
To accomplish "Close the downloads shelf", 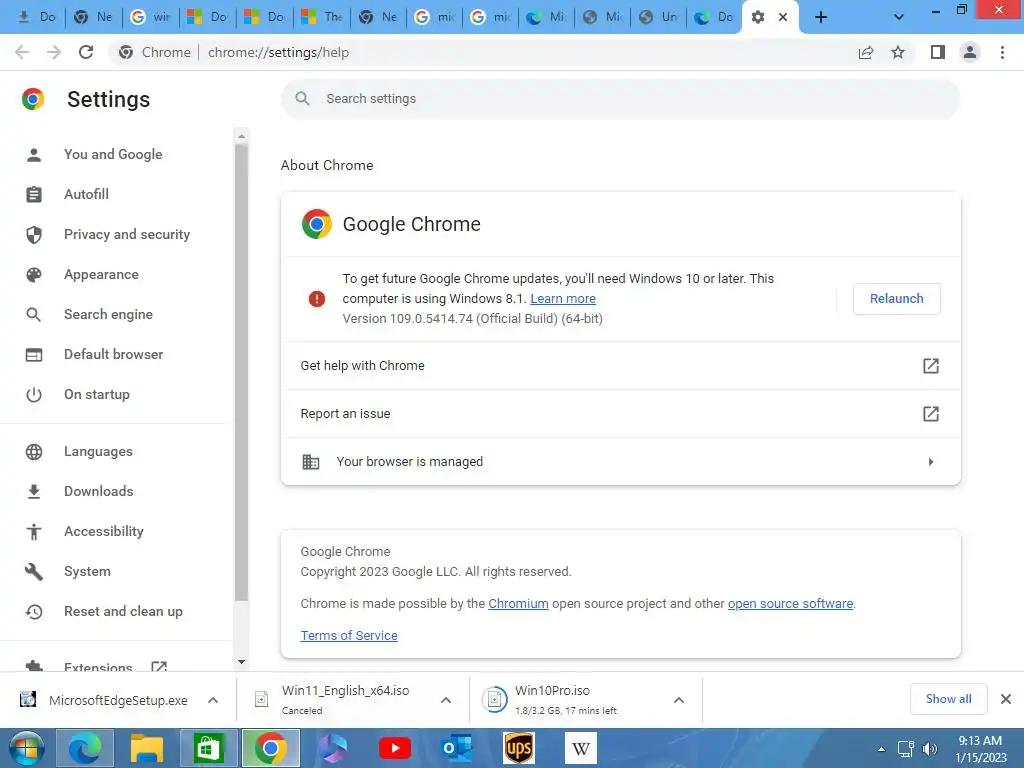I will (1006, 699).
